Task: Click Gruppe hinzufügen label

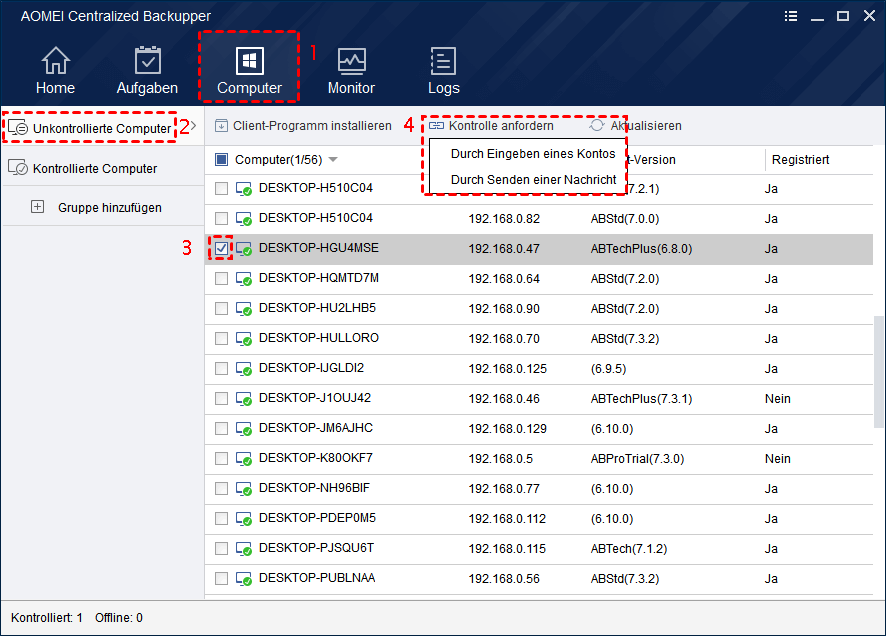Action: pyautogui.click(x=110, y=207)
